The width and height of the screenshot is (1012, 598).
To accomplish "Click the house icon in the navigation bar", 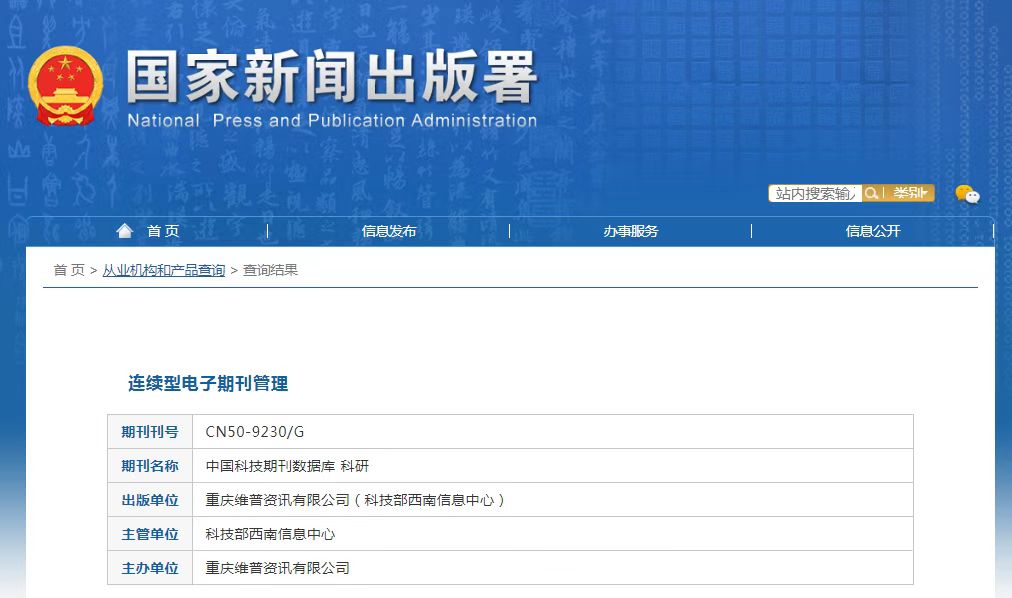I will (x=125, y=230).
